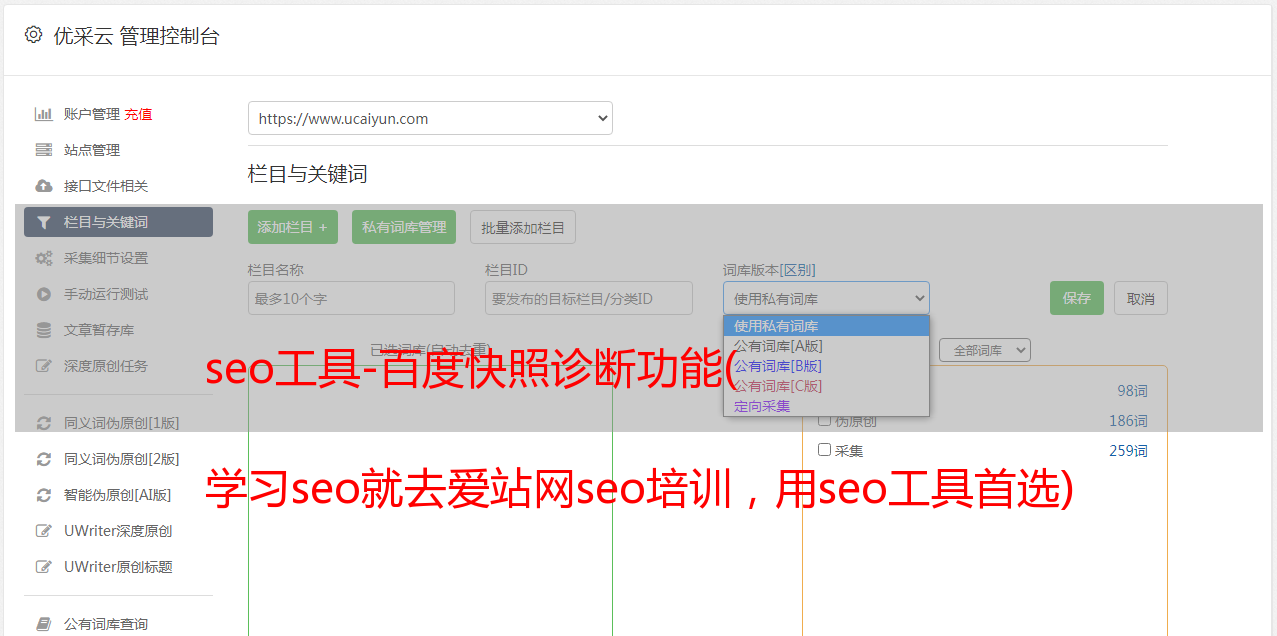The image size is (1277, 636).
Task: Click the gear icon beside 优采云 管理控制台
Action: [x=33, y=35]
